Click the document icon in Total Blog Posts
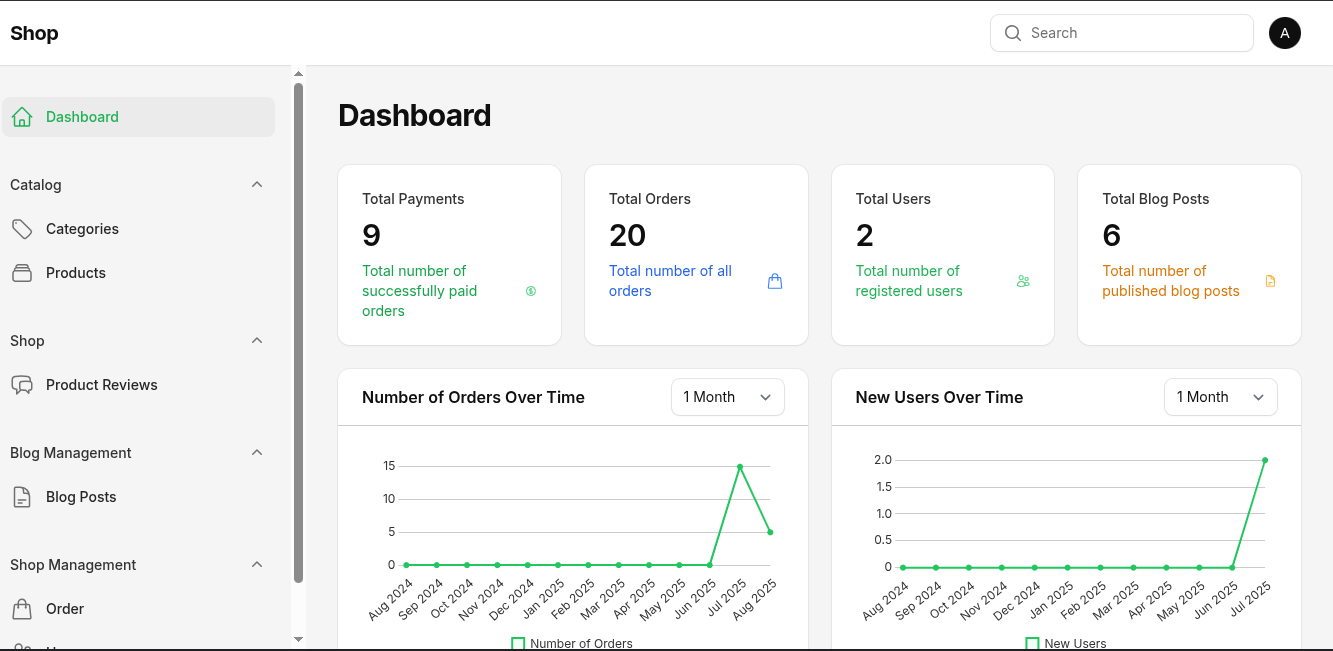This screenshot has height=651, width=1333. [x=1270, y=281]
